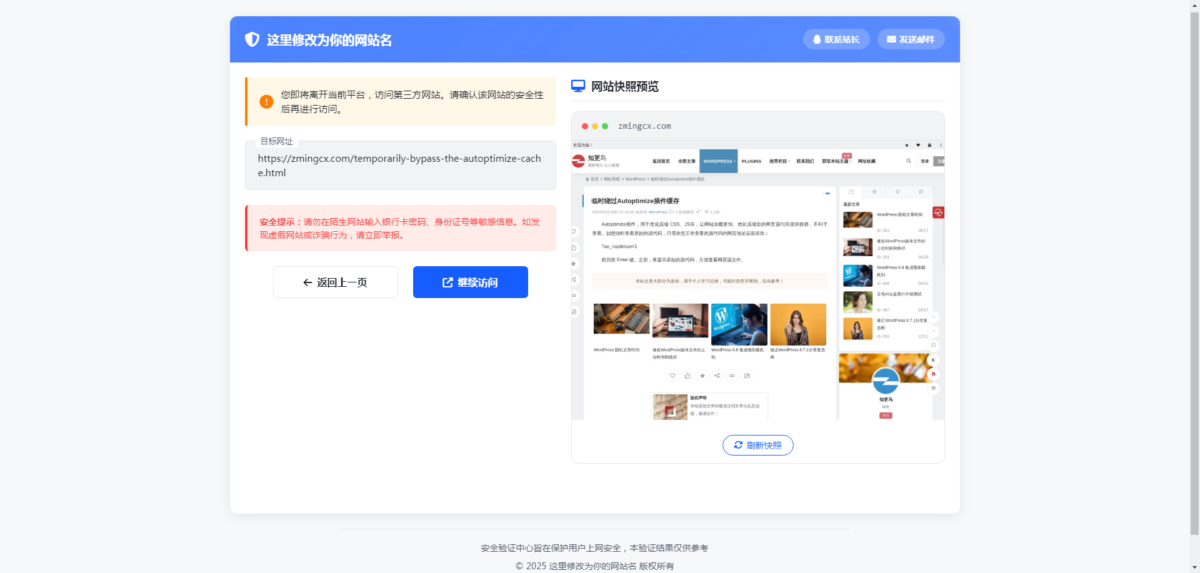The height and width of the screenshot is (573, 1200).
Task: Click the green dot in preview window
Action: pos(606,126)
